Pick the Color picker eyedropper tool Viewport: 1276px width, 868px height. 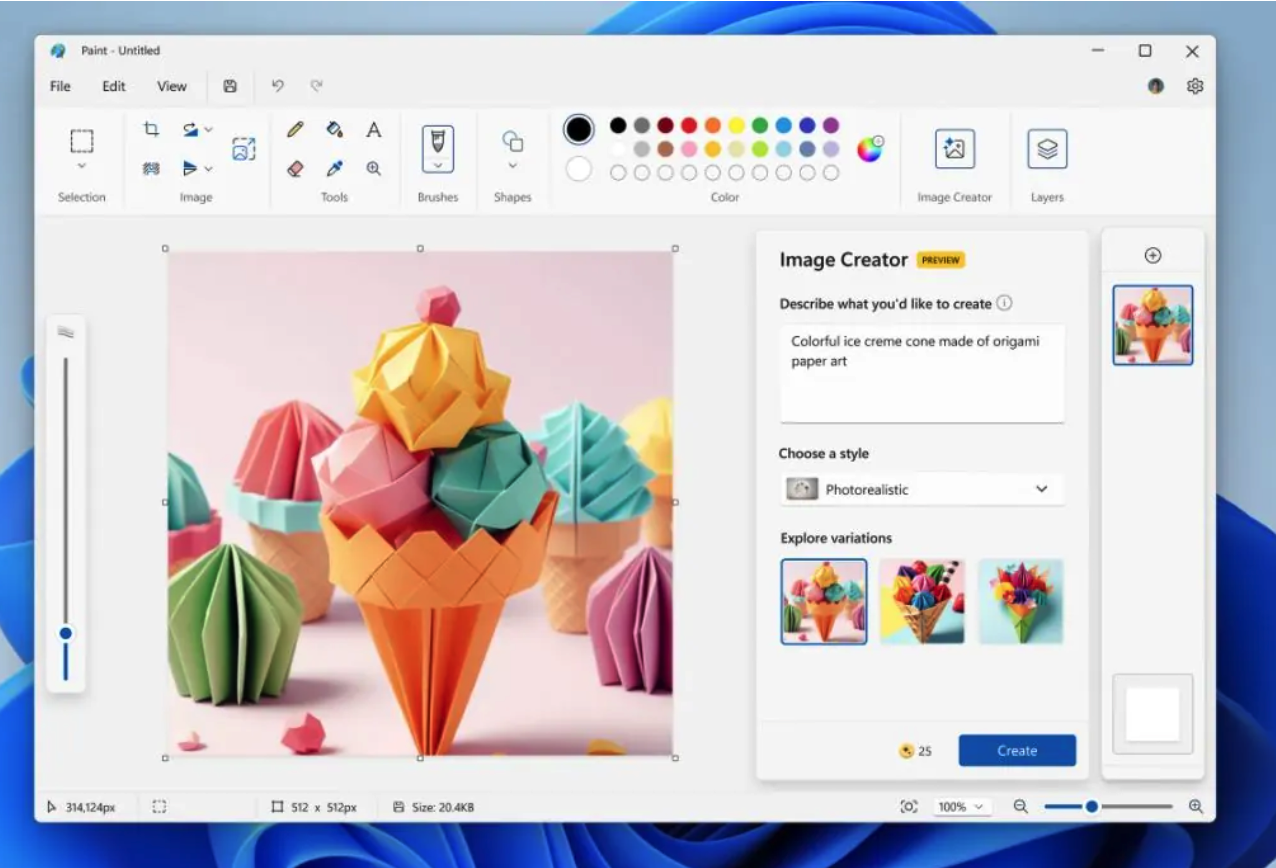[335, 169]
